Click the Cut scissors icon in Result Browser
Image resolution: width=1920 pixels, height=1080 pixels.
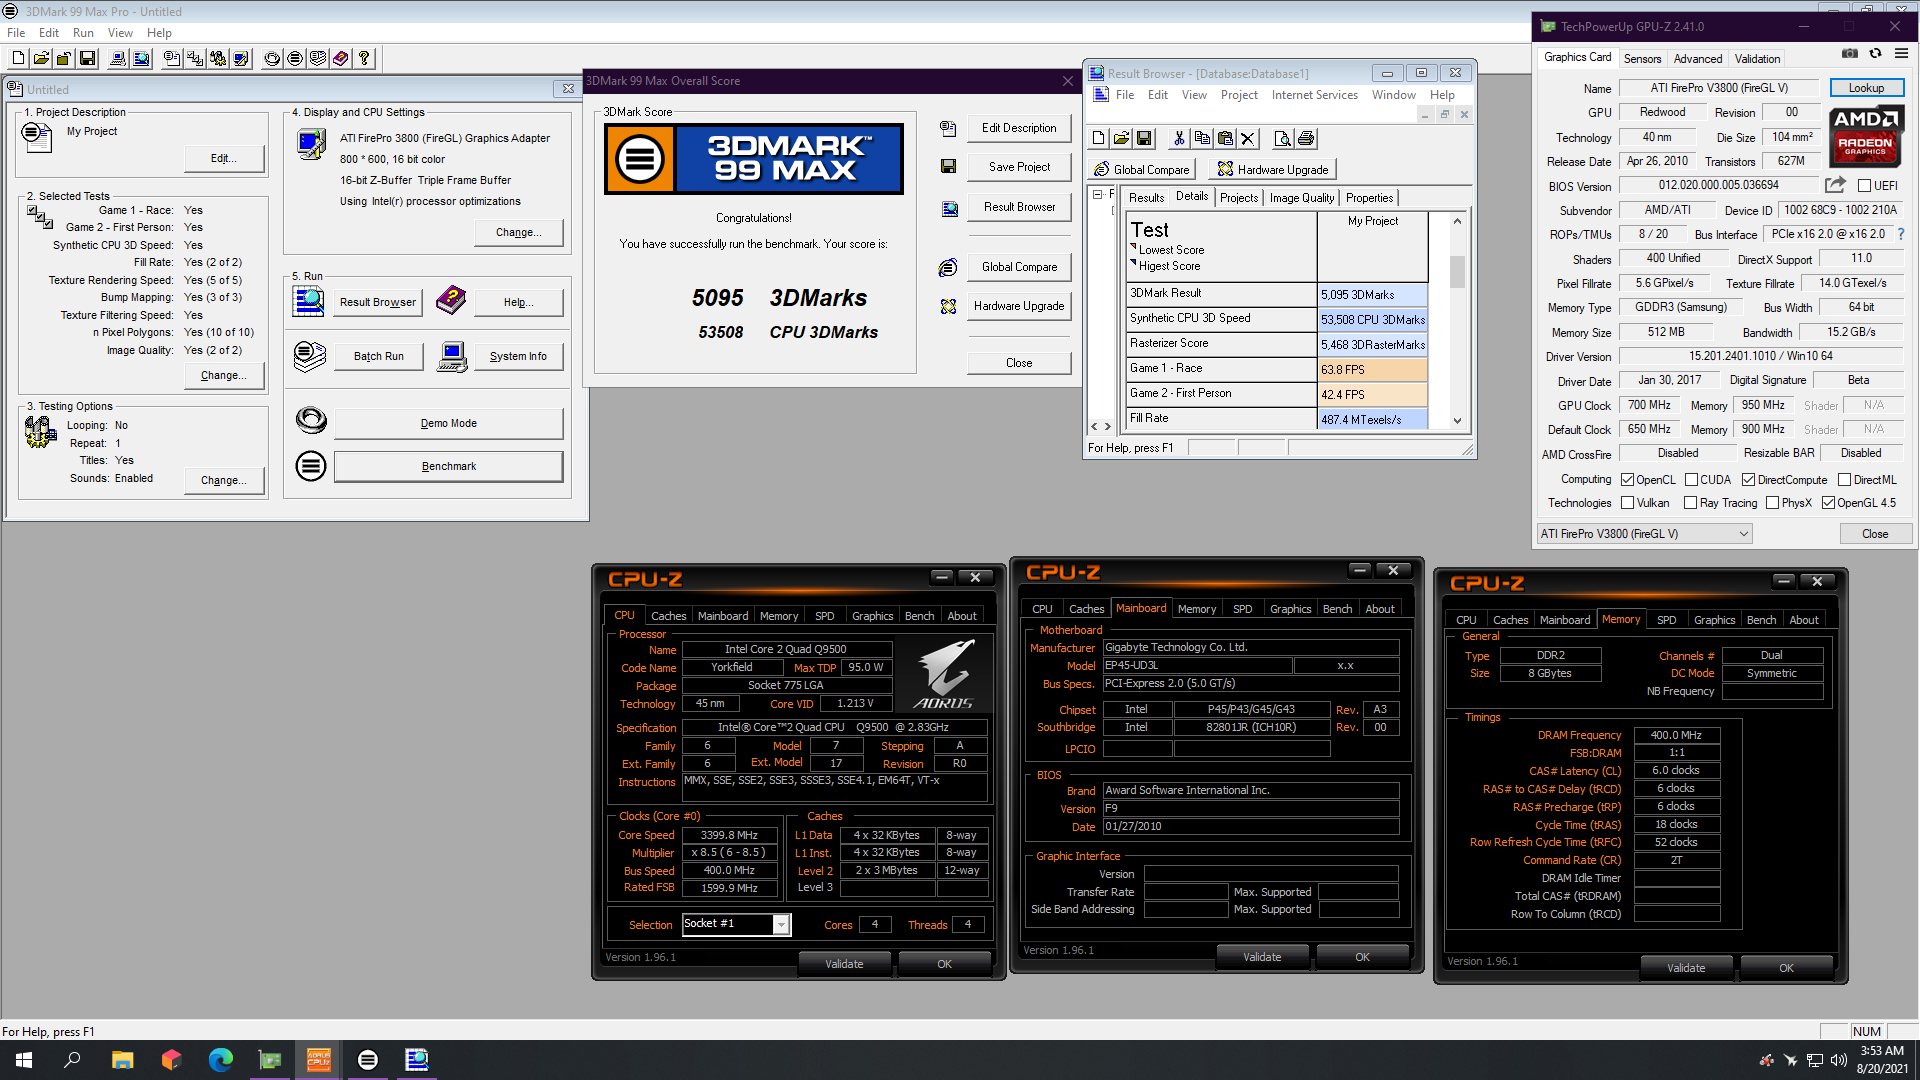click(1179, 139)
